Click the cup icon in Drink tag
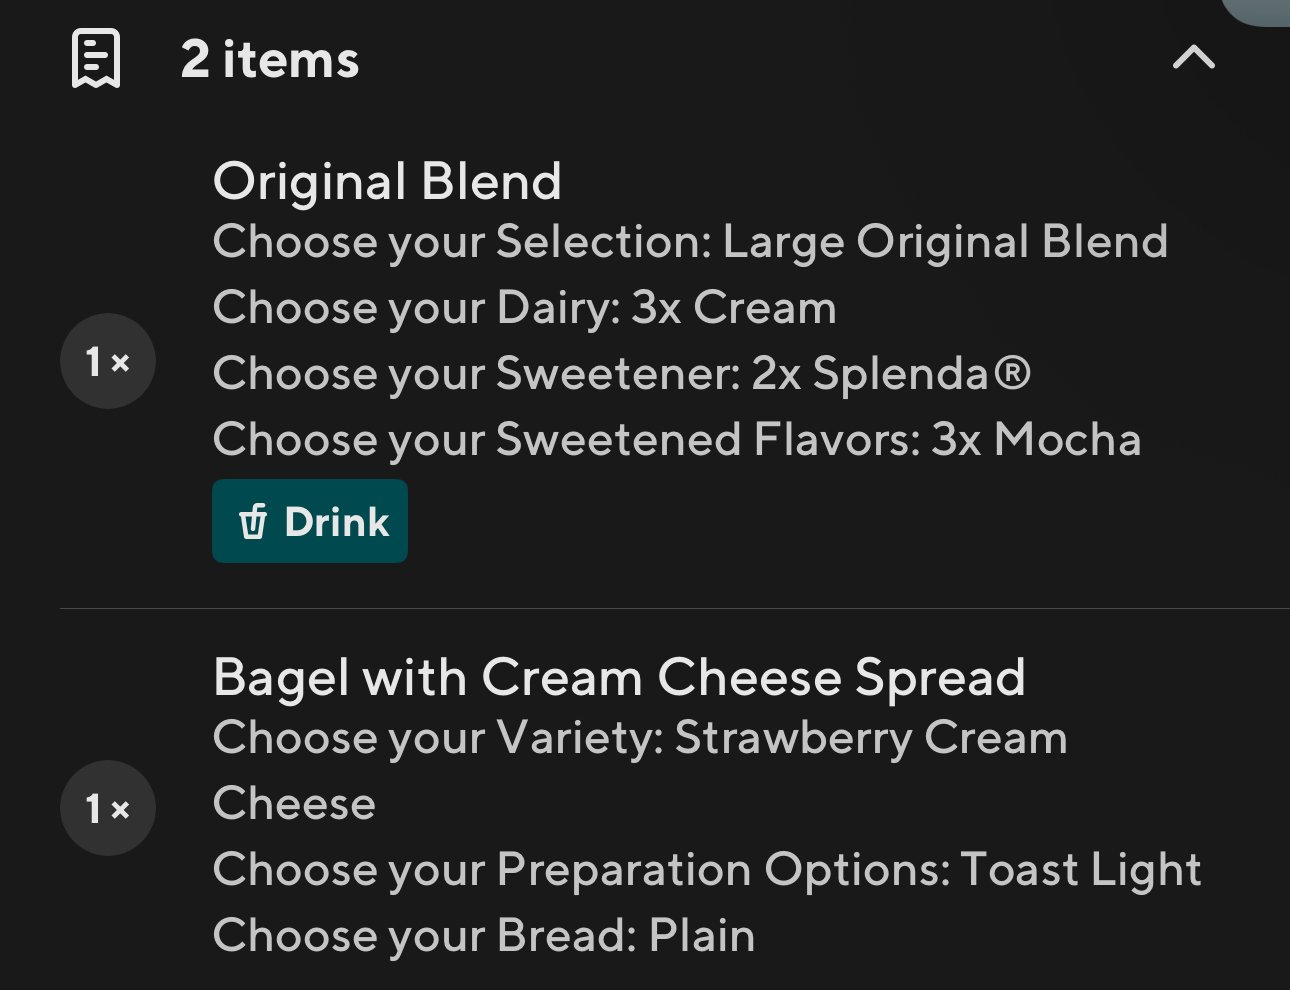This screenshot has height=990, width=1290. (x=253, y=522)
